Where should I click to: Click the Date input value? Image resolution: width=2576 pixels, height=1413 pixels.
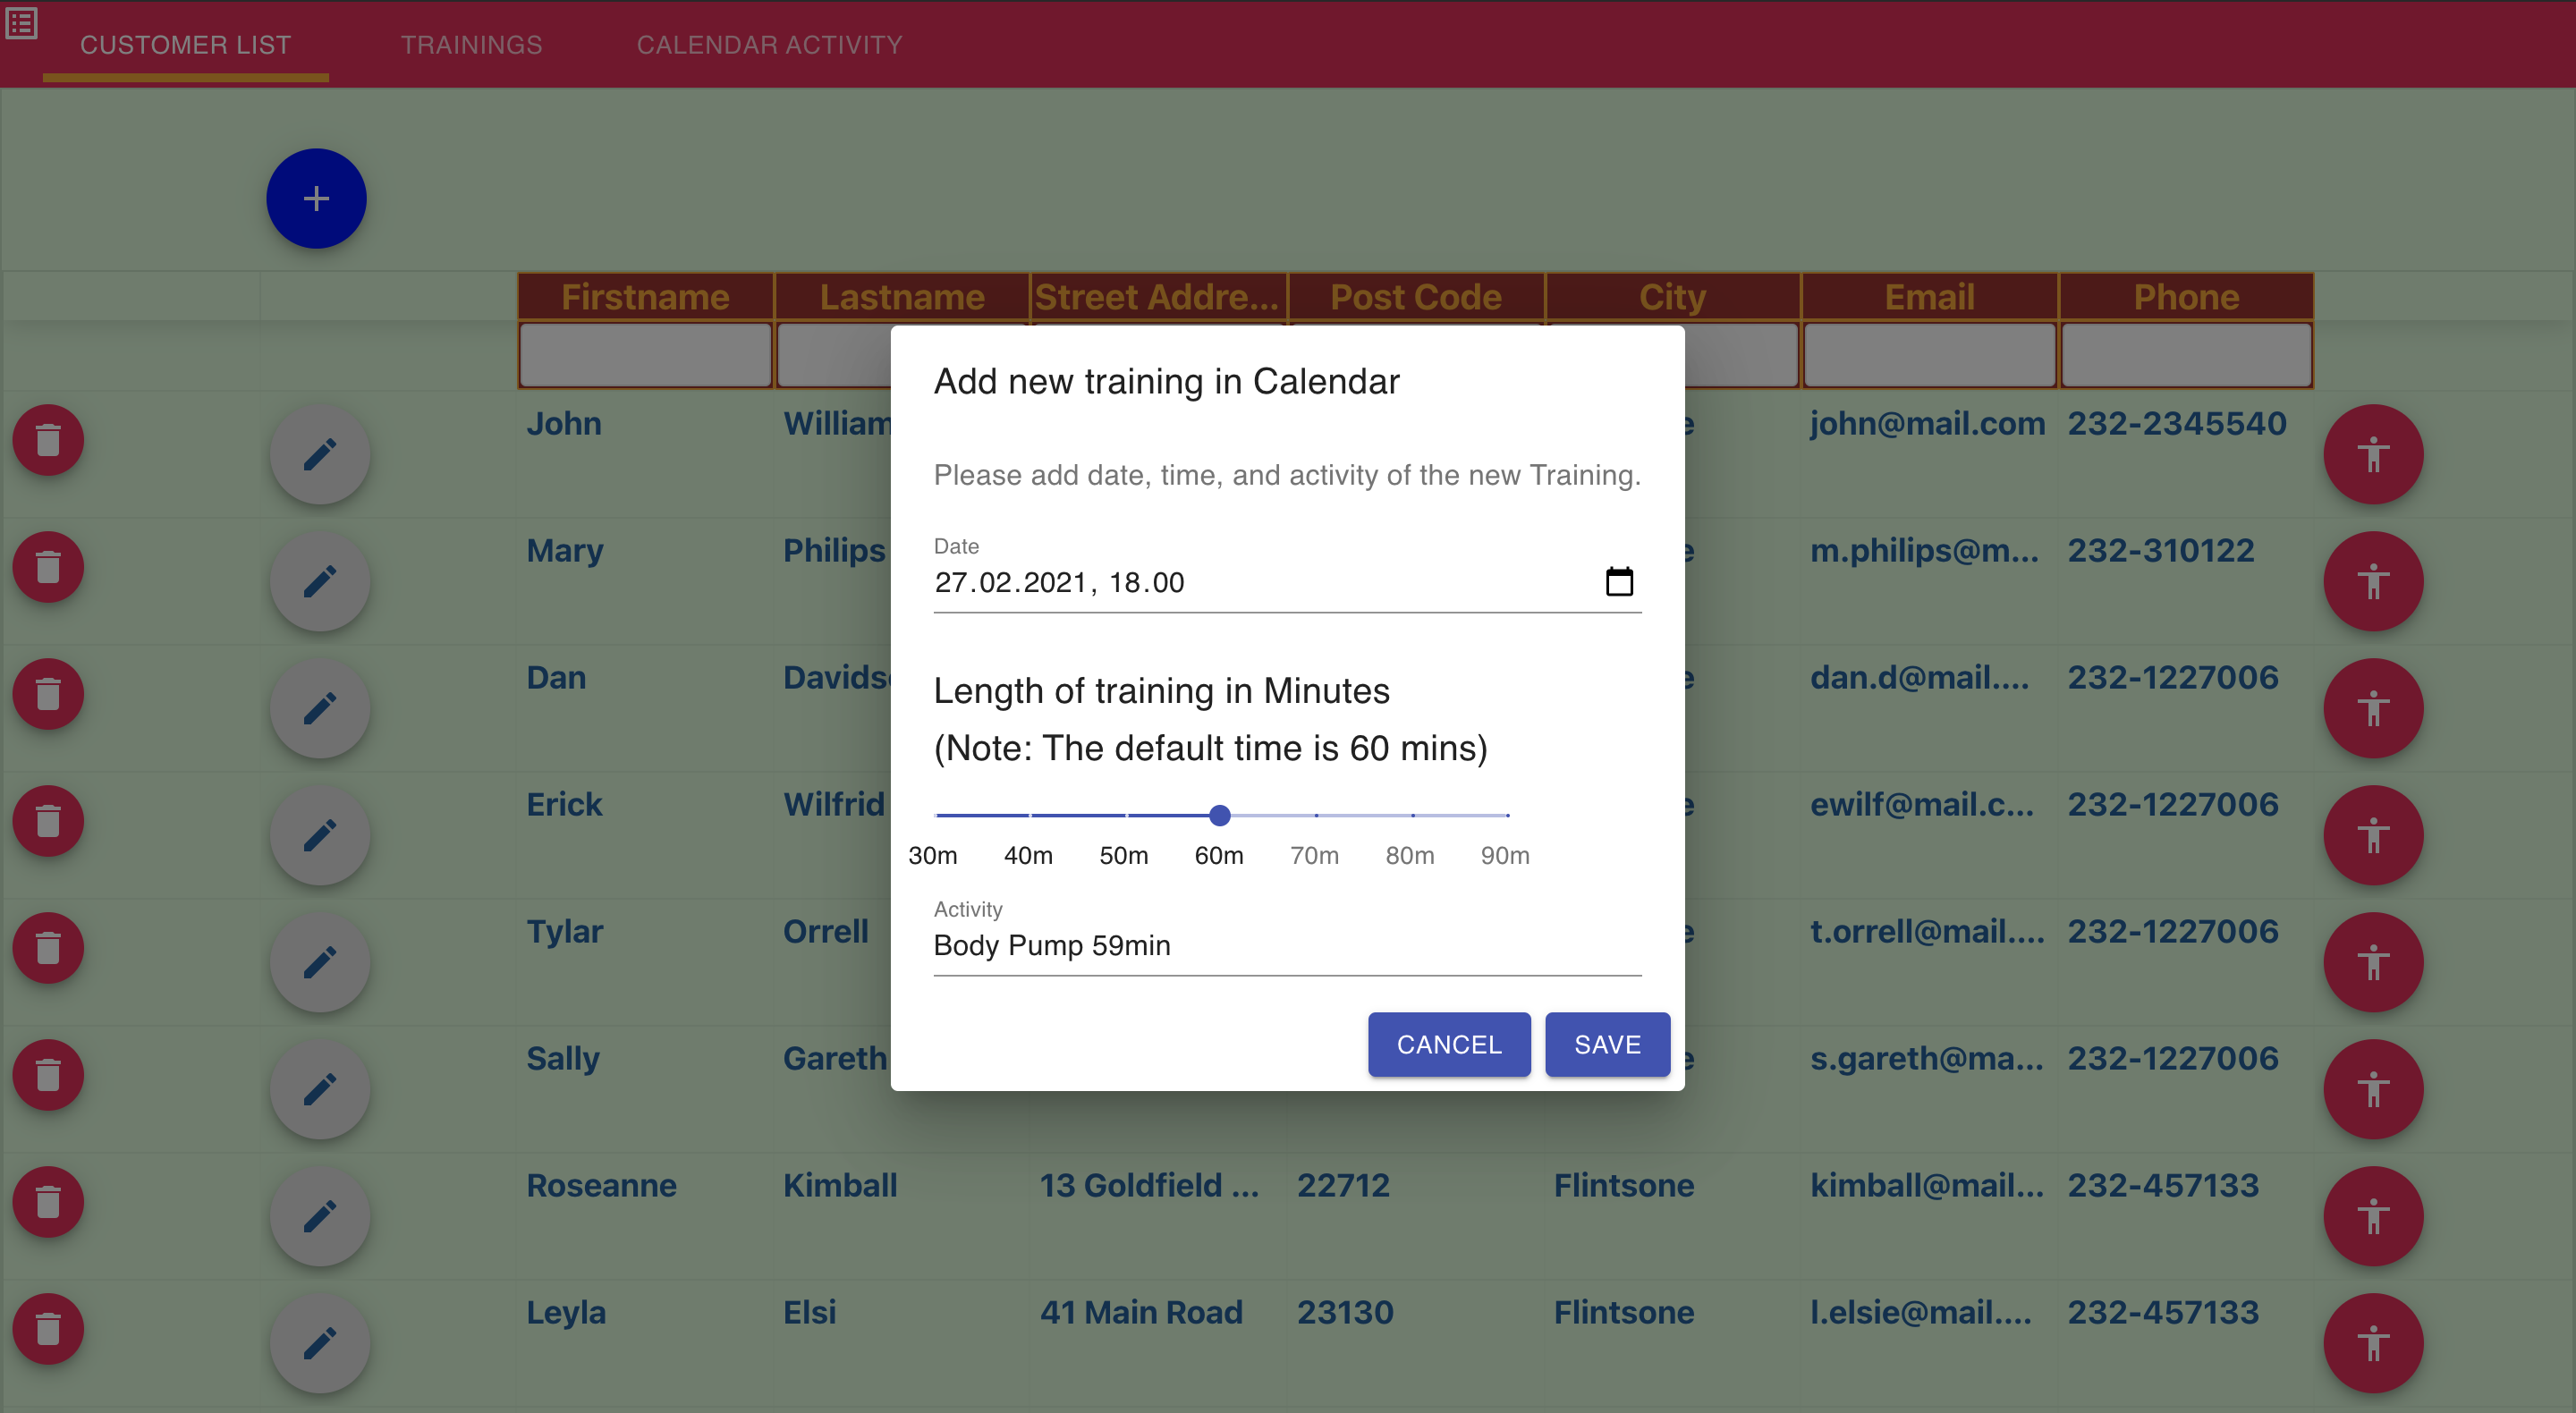1059,582
